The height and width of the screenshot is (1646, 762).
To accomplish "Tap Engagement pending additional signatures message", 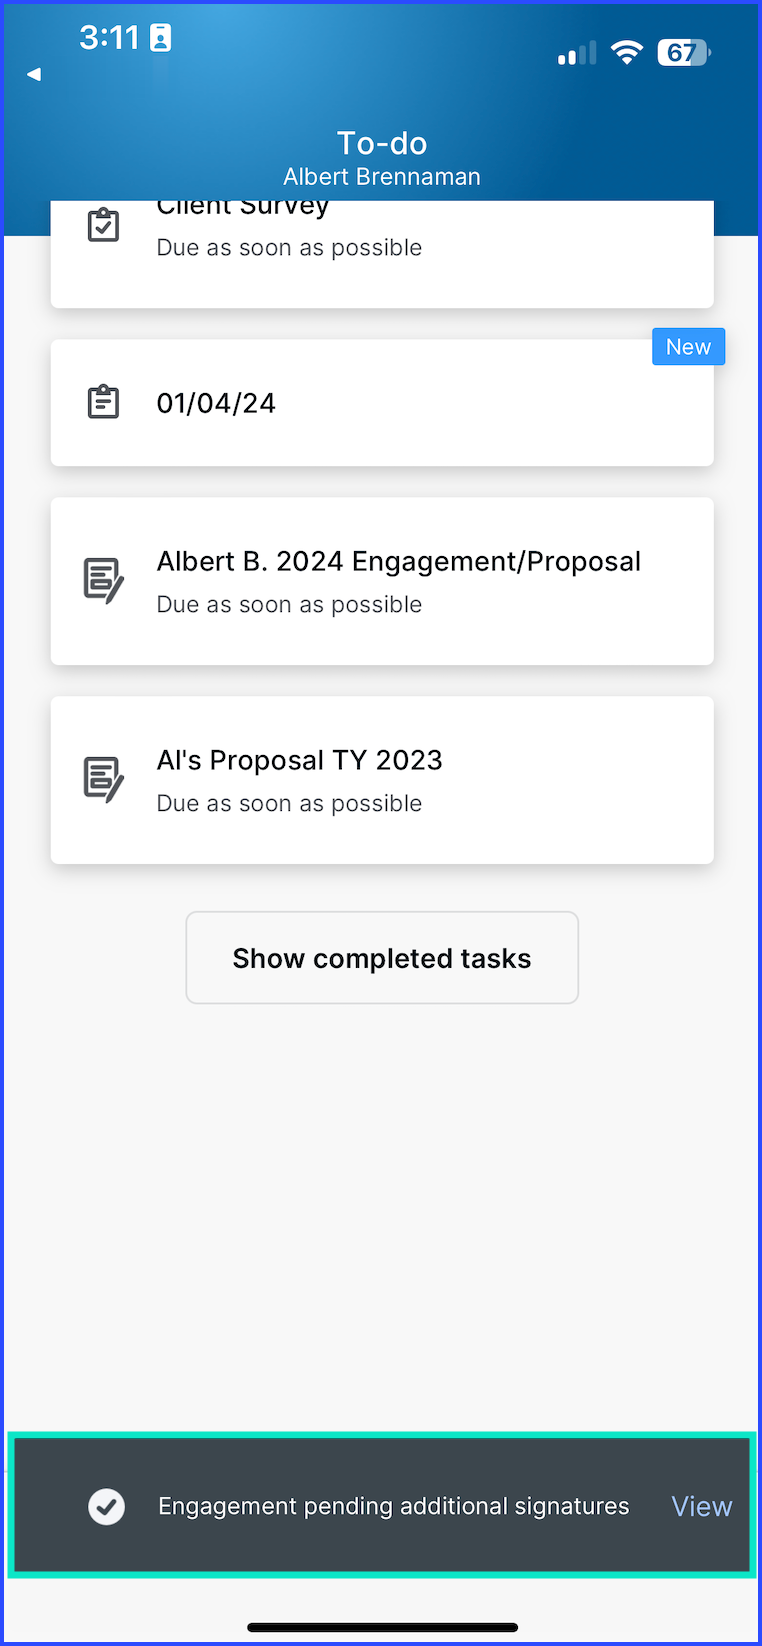I will (x=394, y=1506).
